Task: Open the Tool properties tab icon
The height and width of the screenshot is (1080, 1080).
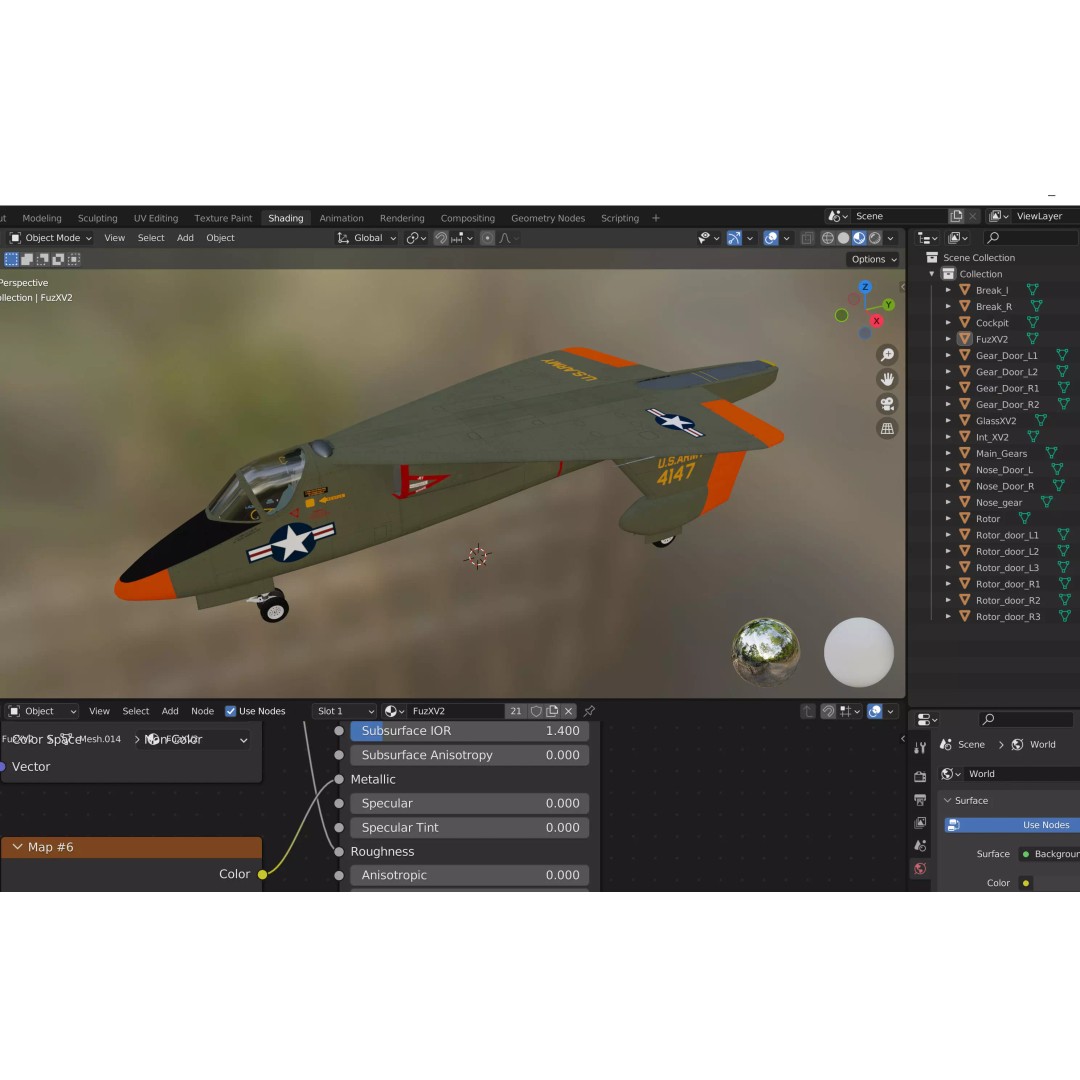Action: click(920, 747)
